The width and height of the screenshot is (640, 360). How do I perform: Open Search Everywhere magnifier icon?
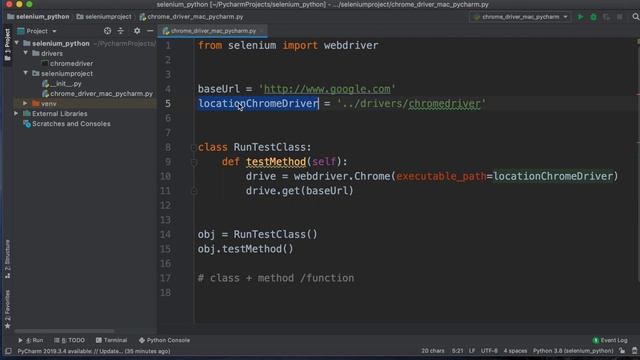click(636, 17)
